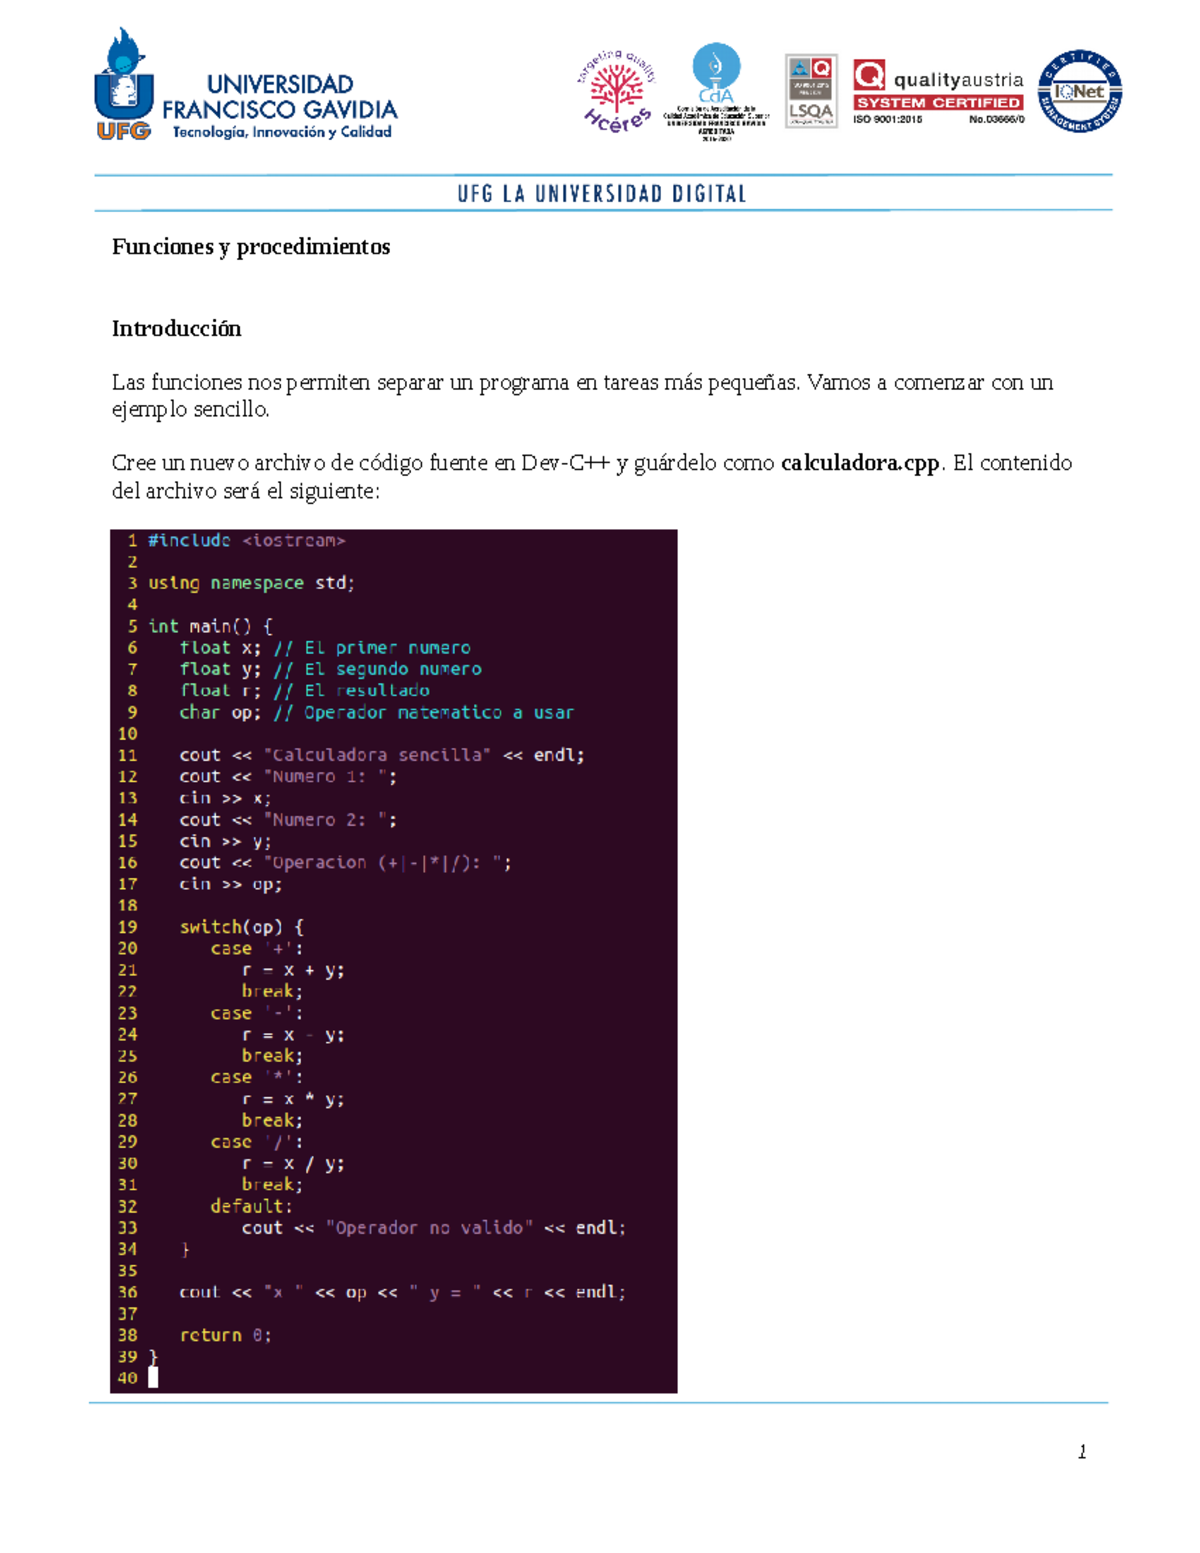Click code line '#include <iostream>'
Viewport: 1200px width, 1553px height.
tap(246, 541)
